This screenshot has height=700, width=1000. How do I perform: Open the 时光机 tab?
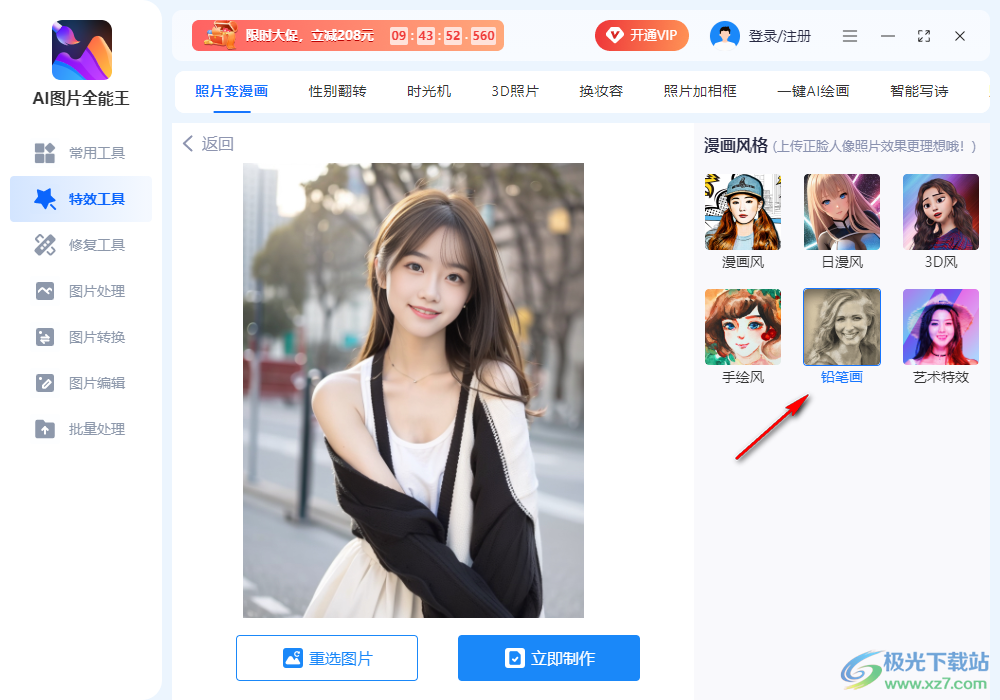pyautogui.click(x=428, y=91)
